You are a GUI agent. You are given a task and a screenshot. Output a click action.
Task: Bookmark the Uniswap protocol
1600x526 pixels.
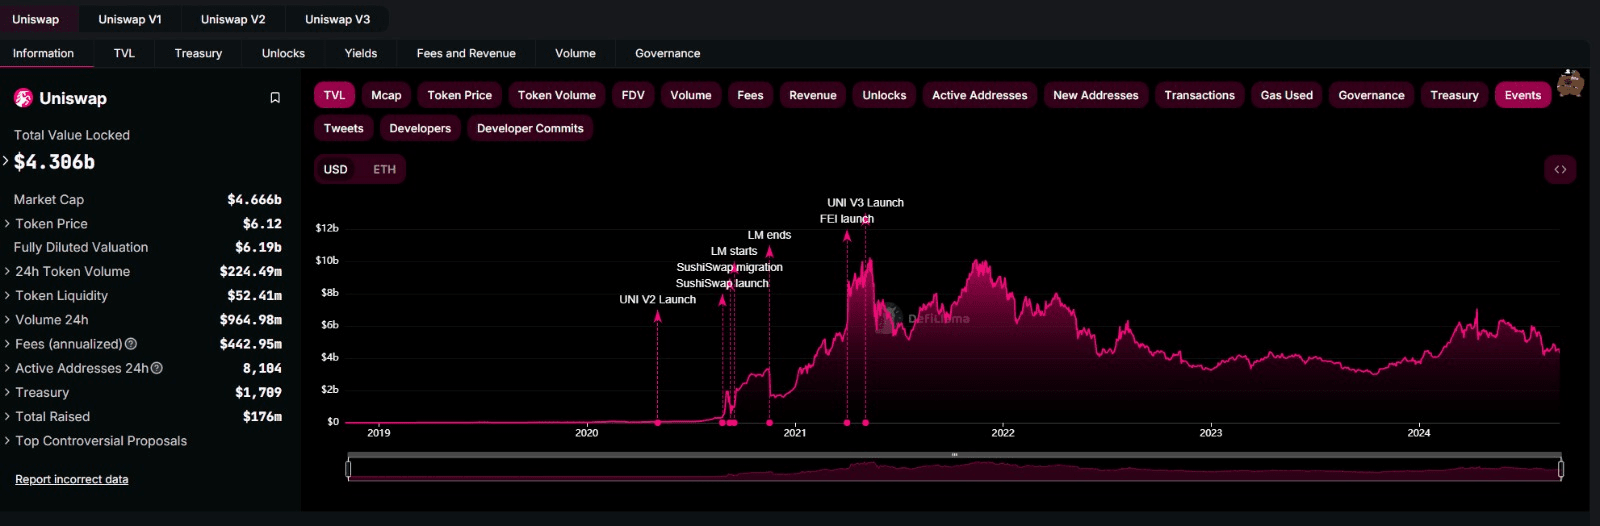coord(275,98)
